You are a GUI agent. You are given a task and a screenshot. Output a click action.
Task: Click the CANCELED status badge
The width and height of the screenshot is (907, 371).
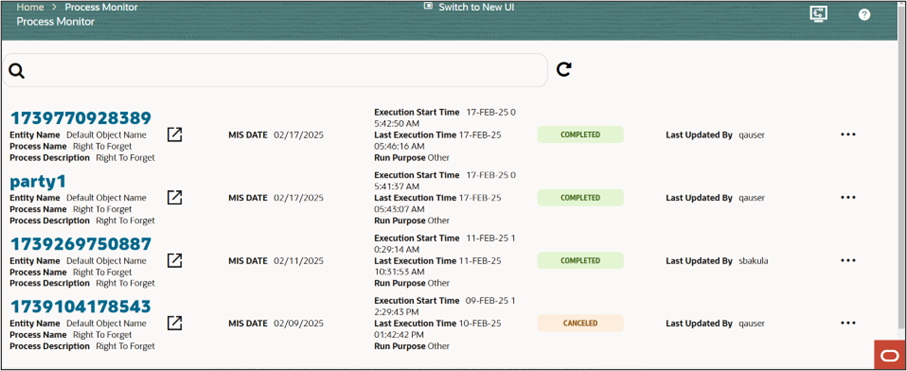tap(580, 323)
